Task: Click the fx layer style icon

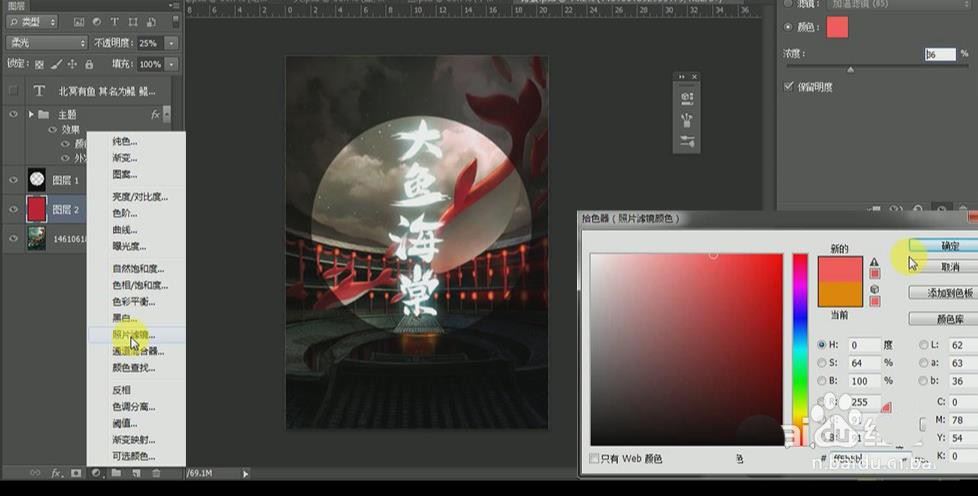Action: pos(56,474)
